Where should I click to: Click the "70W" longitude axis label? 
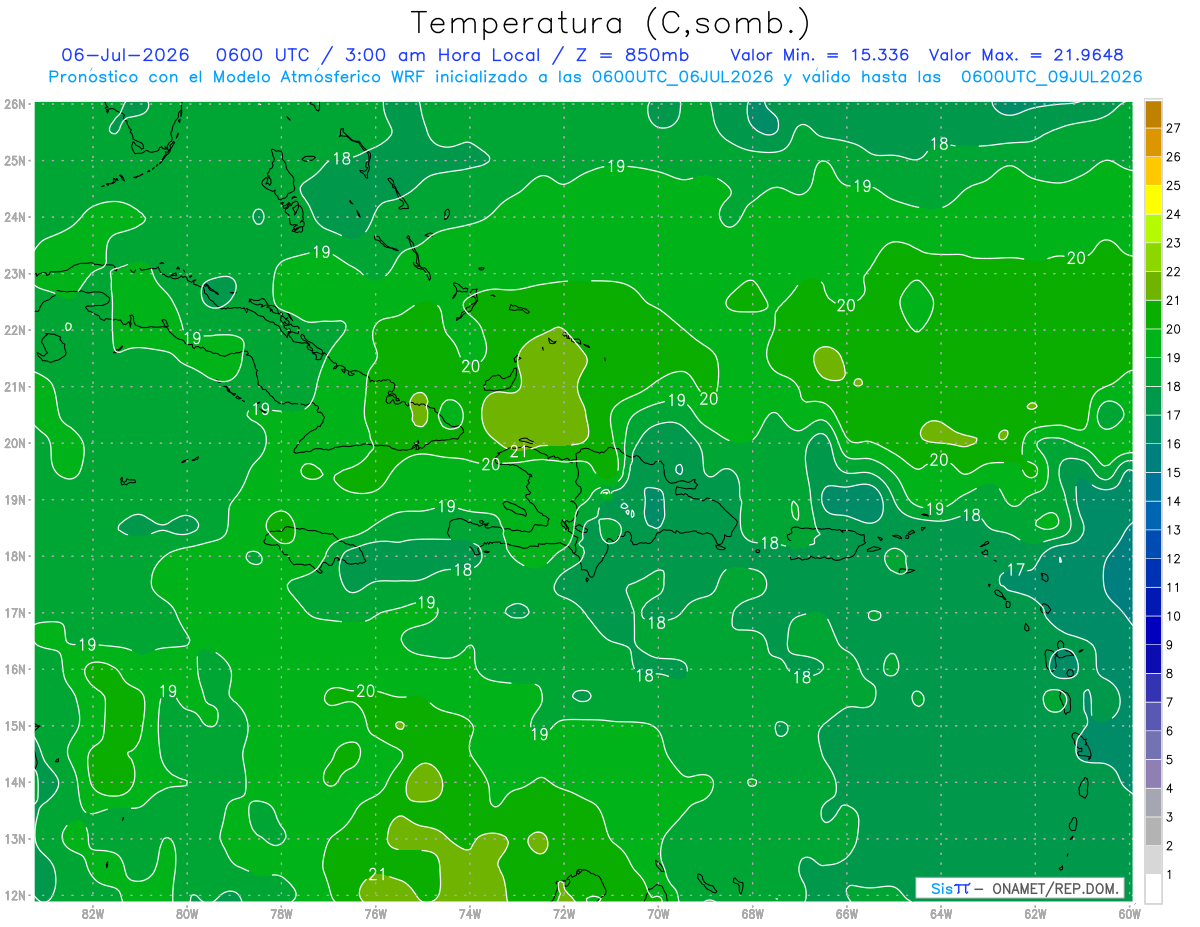pyautogui.click(x=657, y=913)
